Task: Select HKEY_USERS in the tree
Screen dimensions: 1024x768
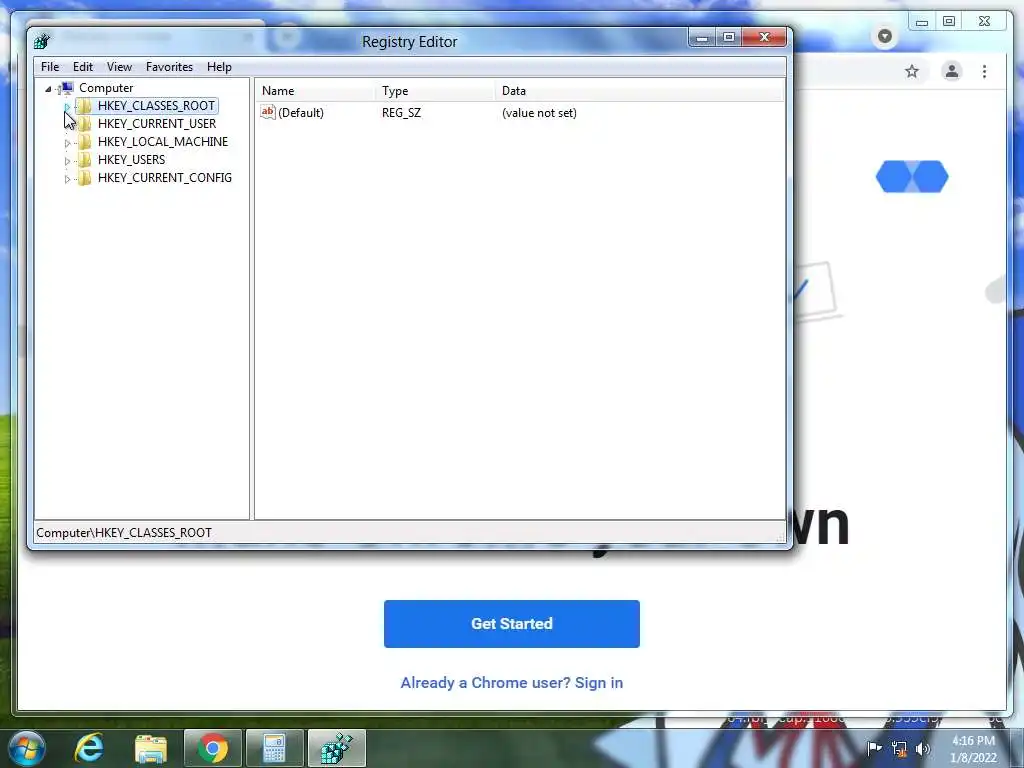Action: point(131,159)
